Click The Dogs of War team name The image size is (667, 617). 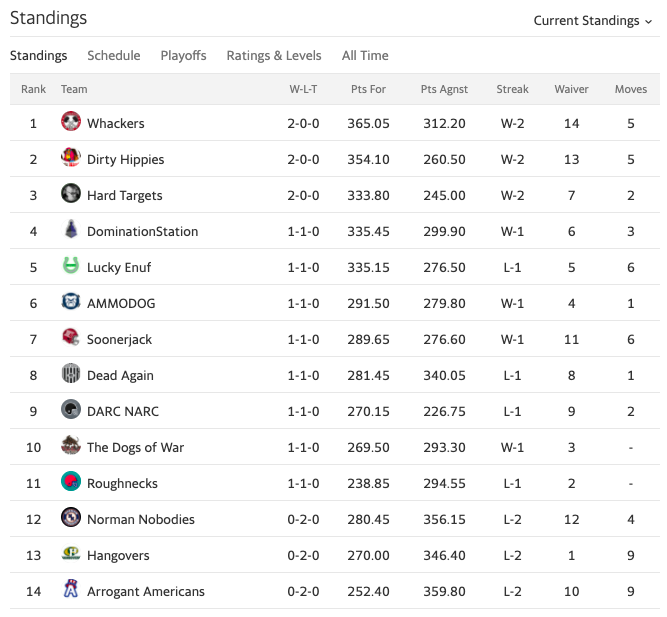(x=135, y=448)
